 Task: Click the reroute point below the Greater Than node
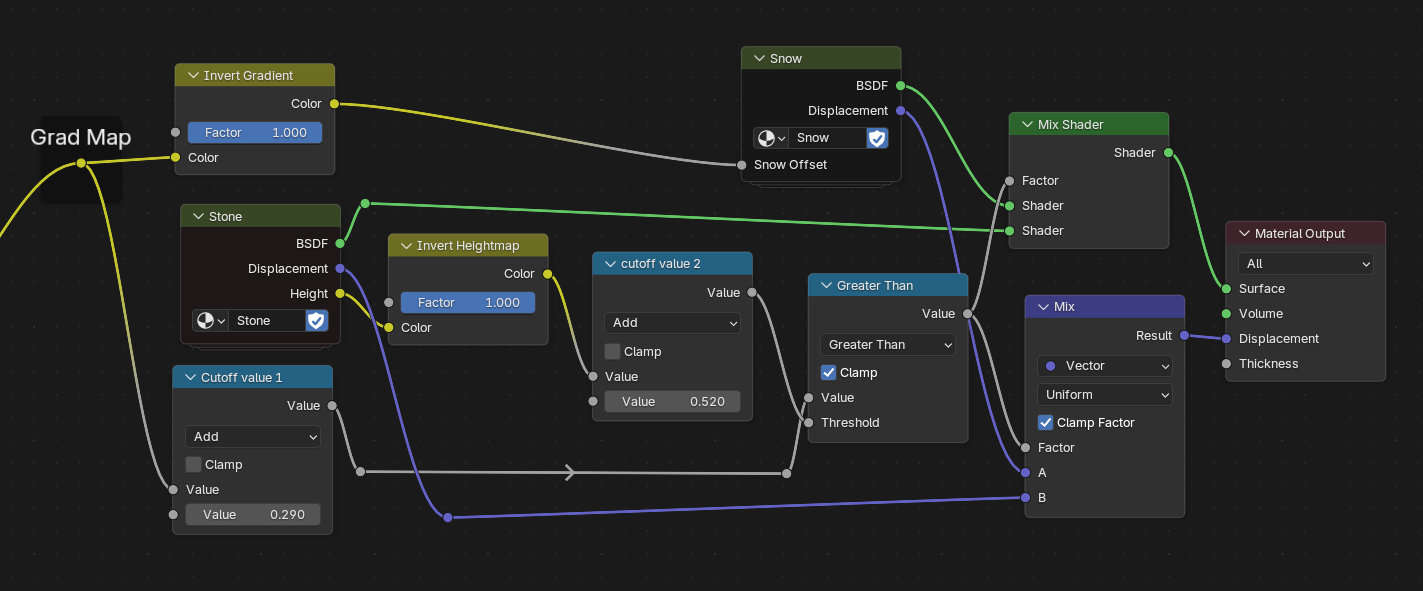(787, 473)
